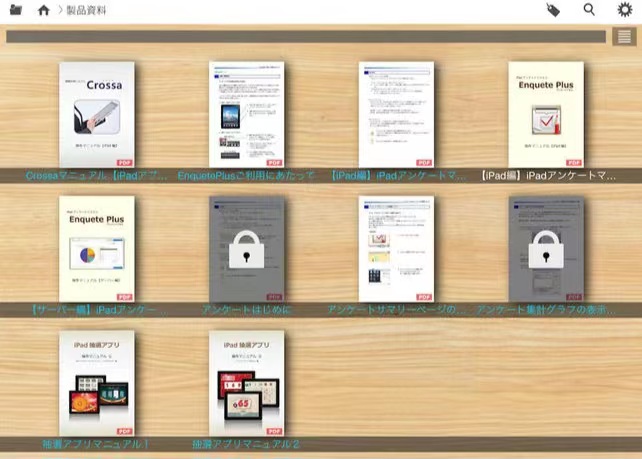Click the 抽選アプリマニュアル1 title label
This screenshot has height=459, width=642.
tap(95, 444)
